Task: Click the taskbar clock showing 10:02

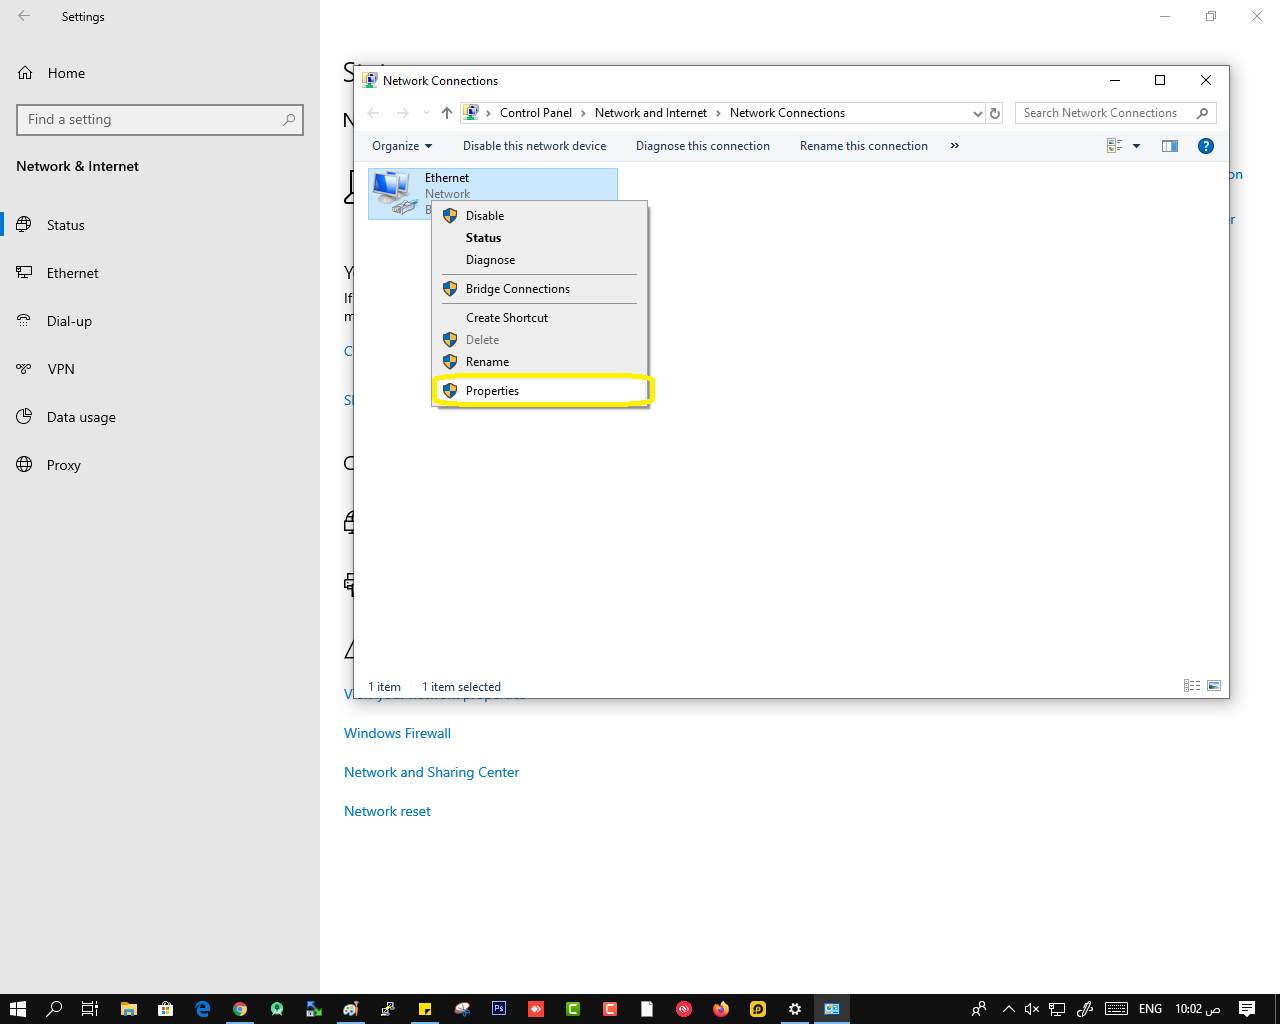Action: point(1198,1009)
